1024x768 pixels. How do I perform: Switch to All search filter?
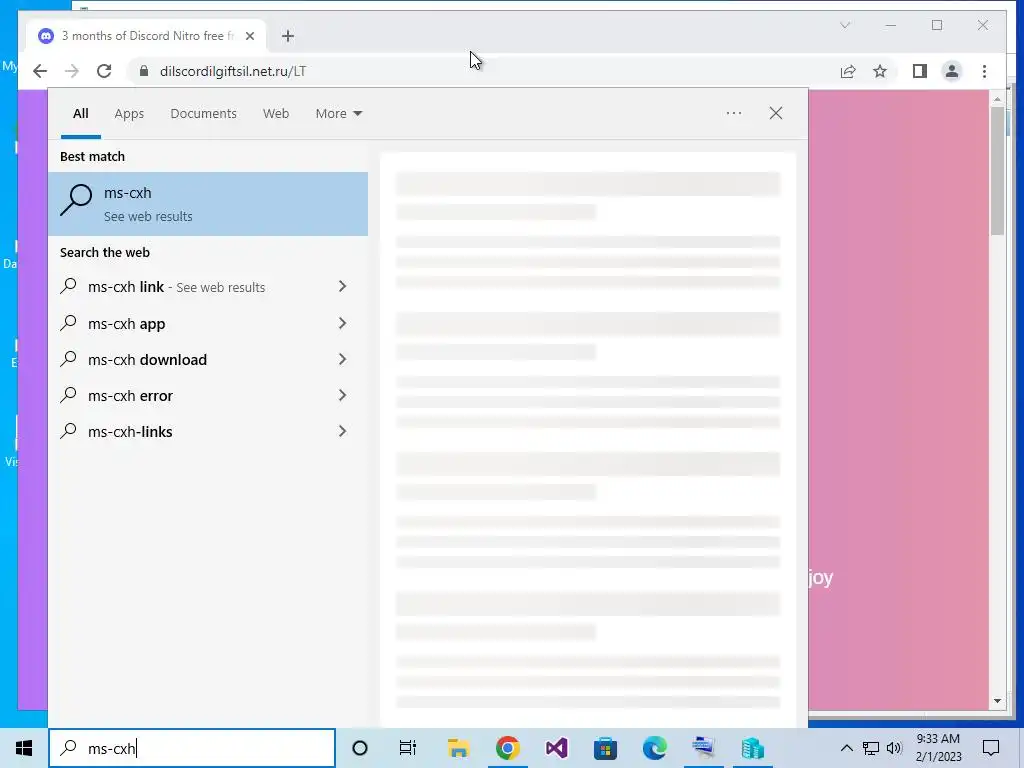[80, 114]
